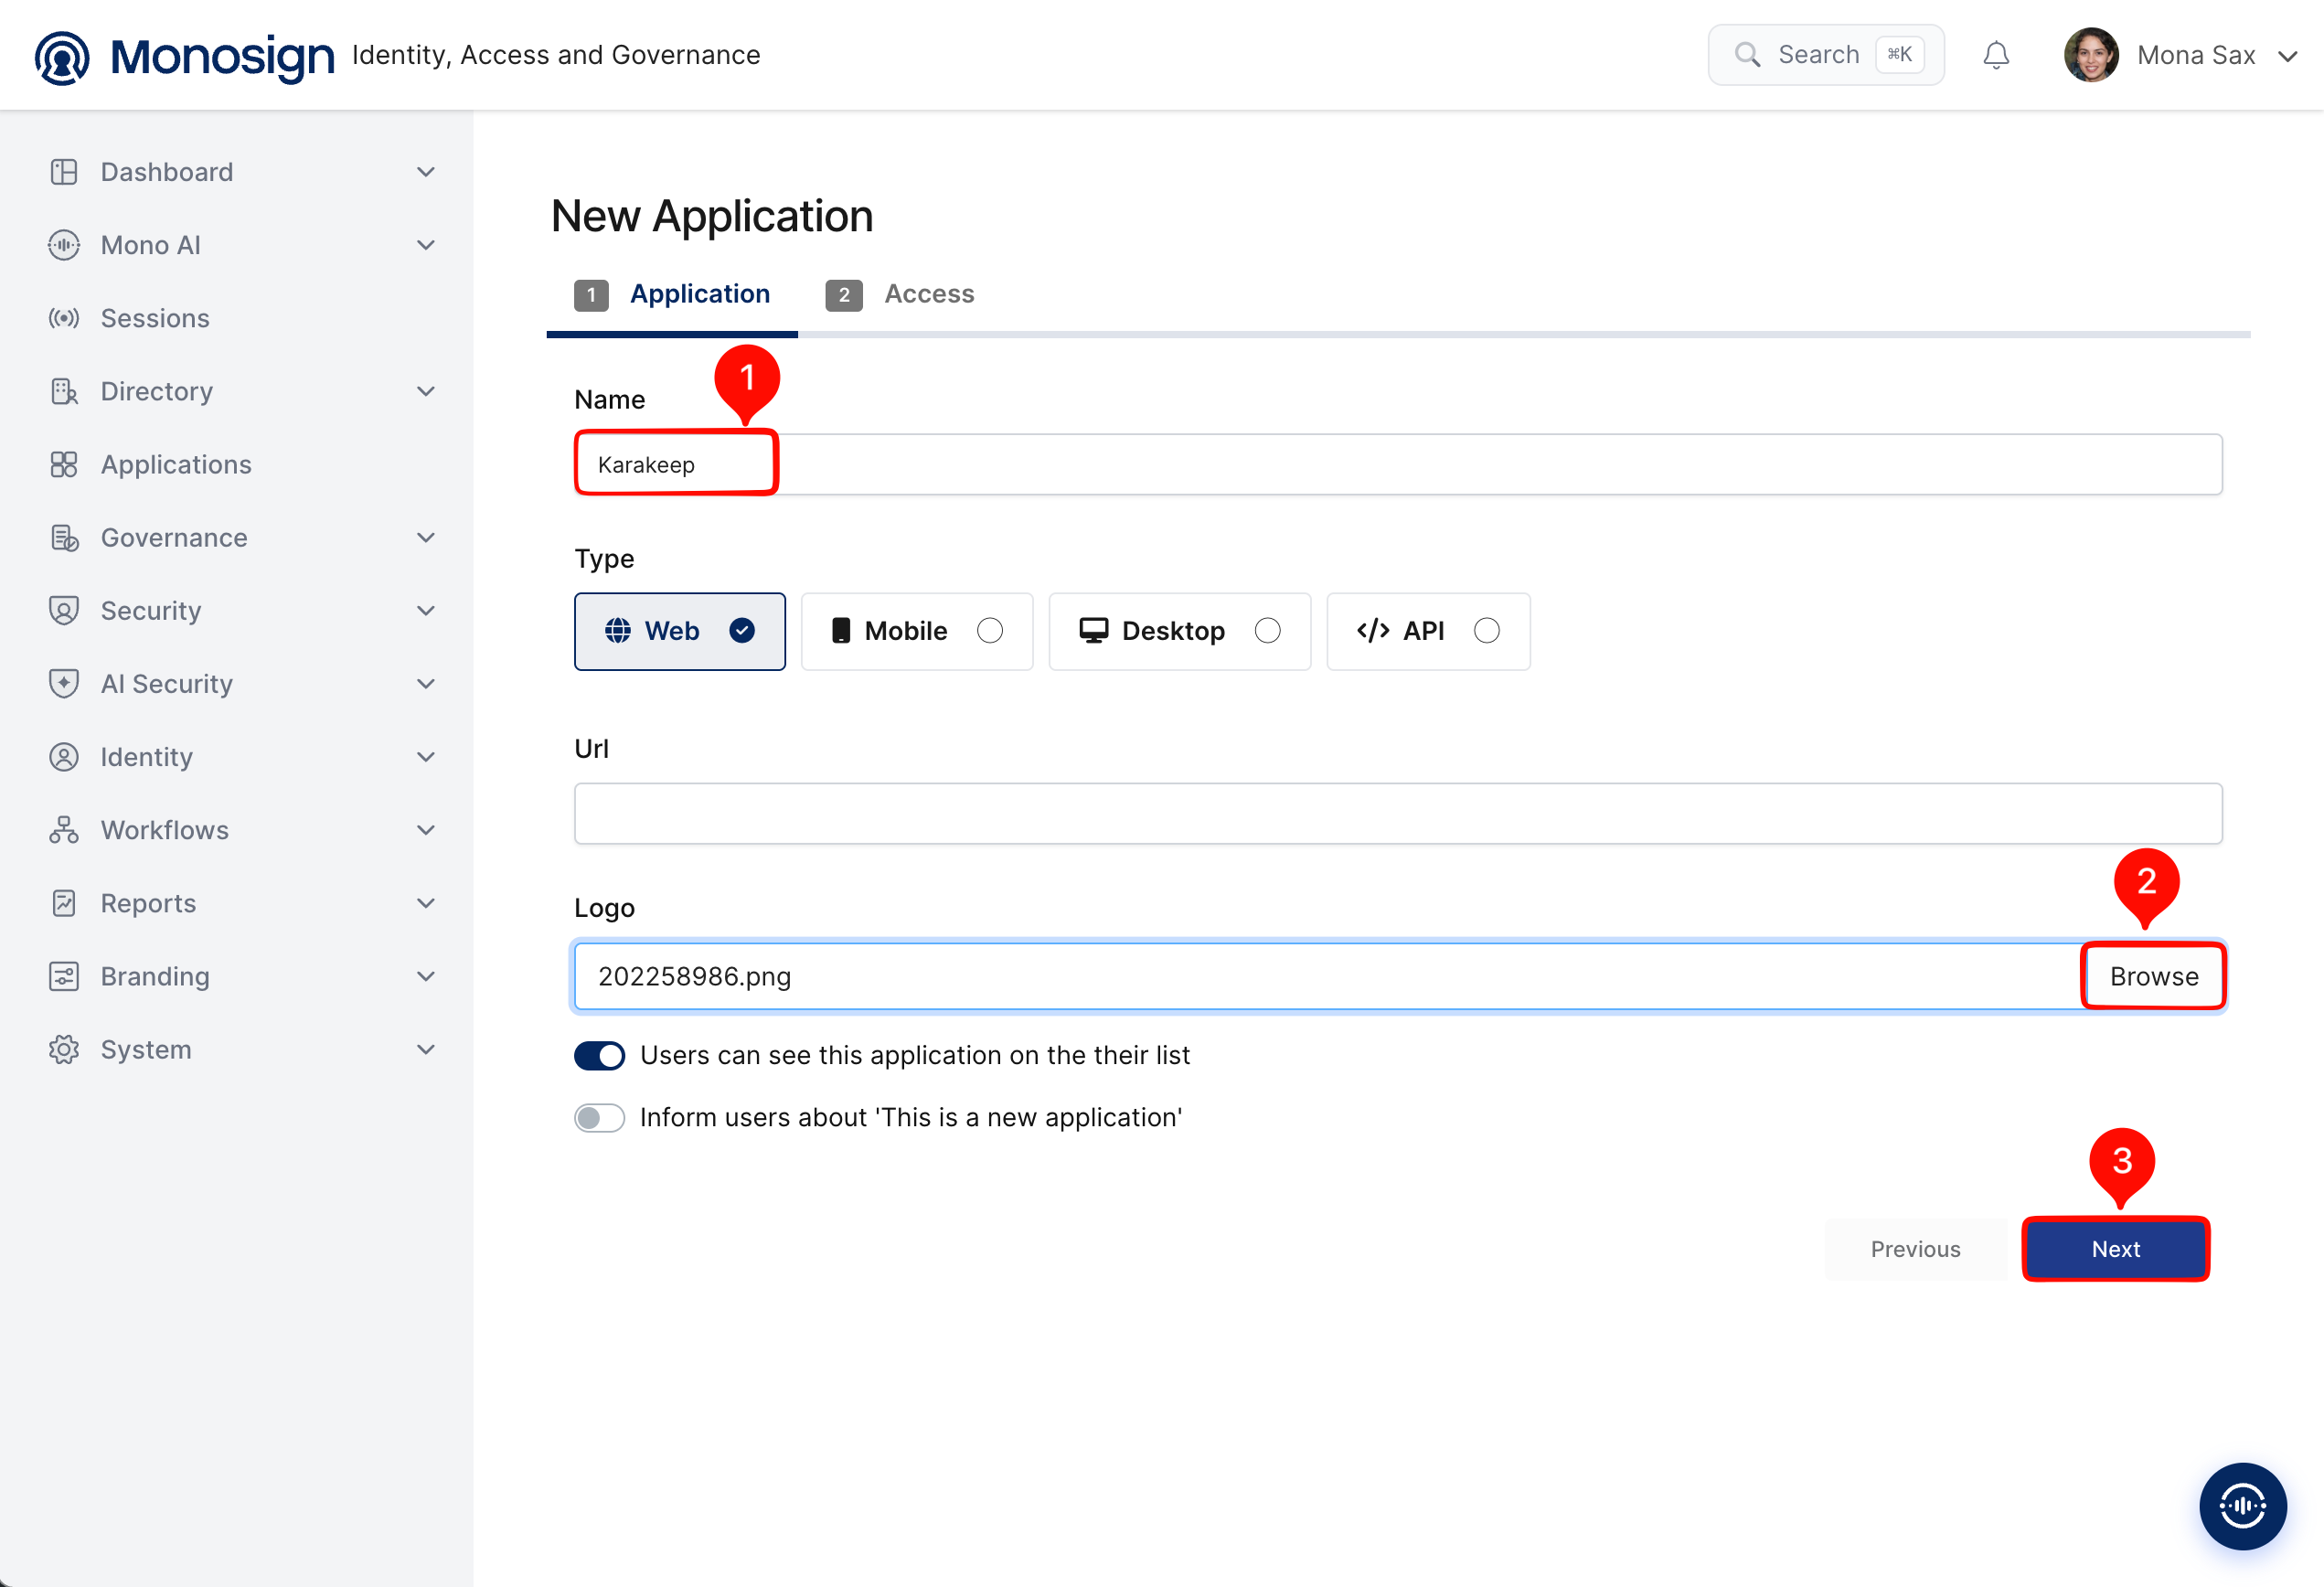The image size is (2324, 1587).
Task: Click the Mono AI sidebar icon
Action: pyautogui.click(x=64, y=245)
